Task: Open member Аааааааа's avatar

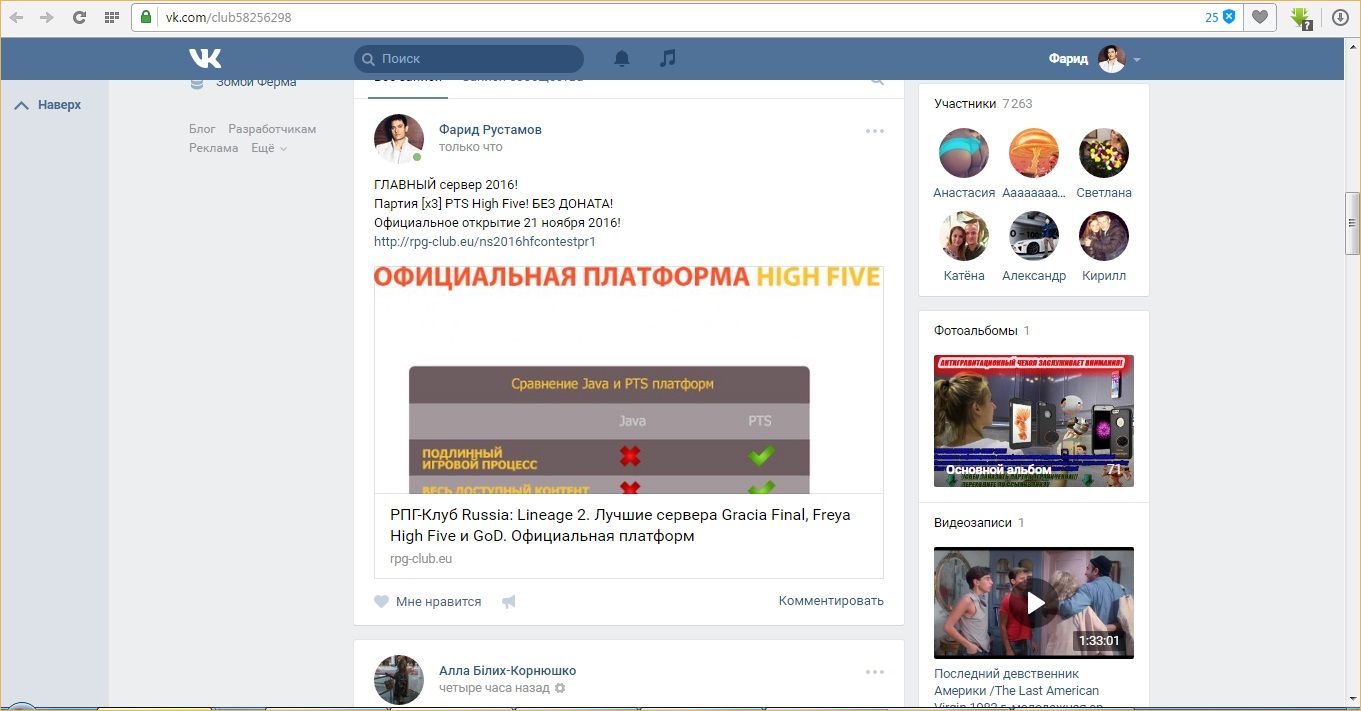Action: 1034,153
